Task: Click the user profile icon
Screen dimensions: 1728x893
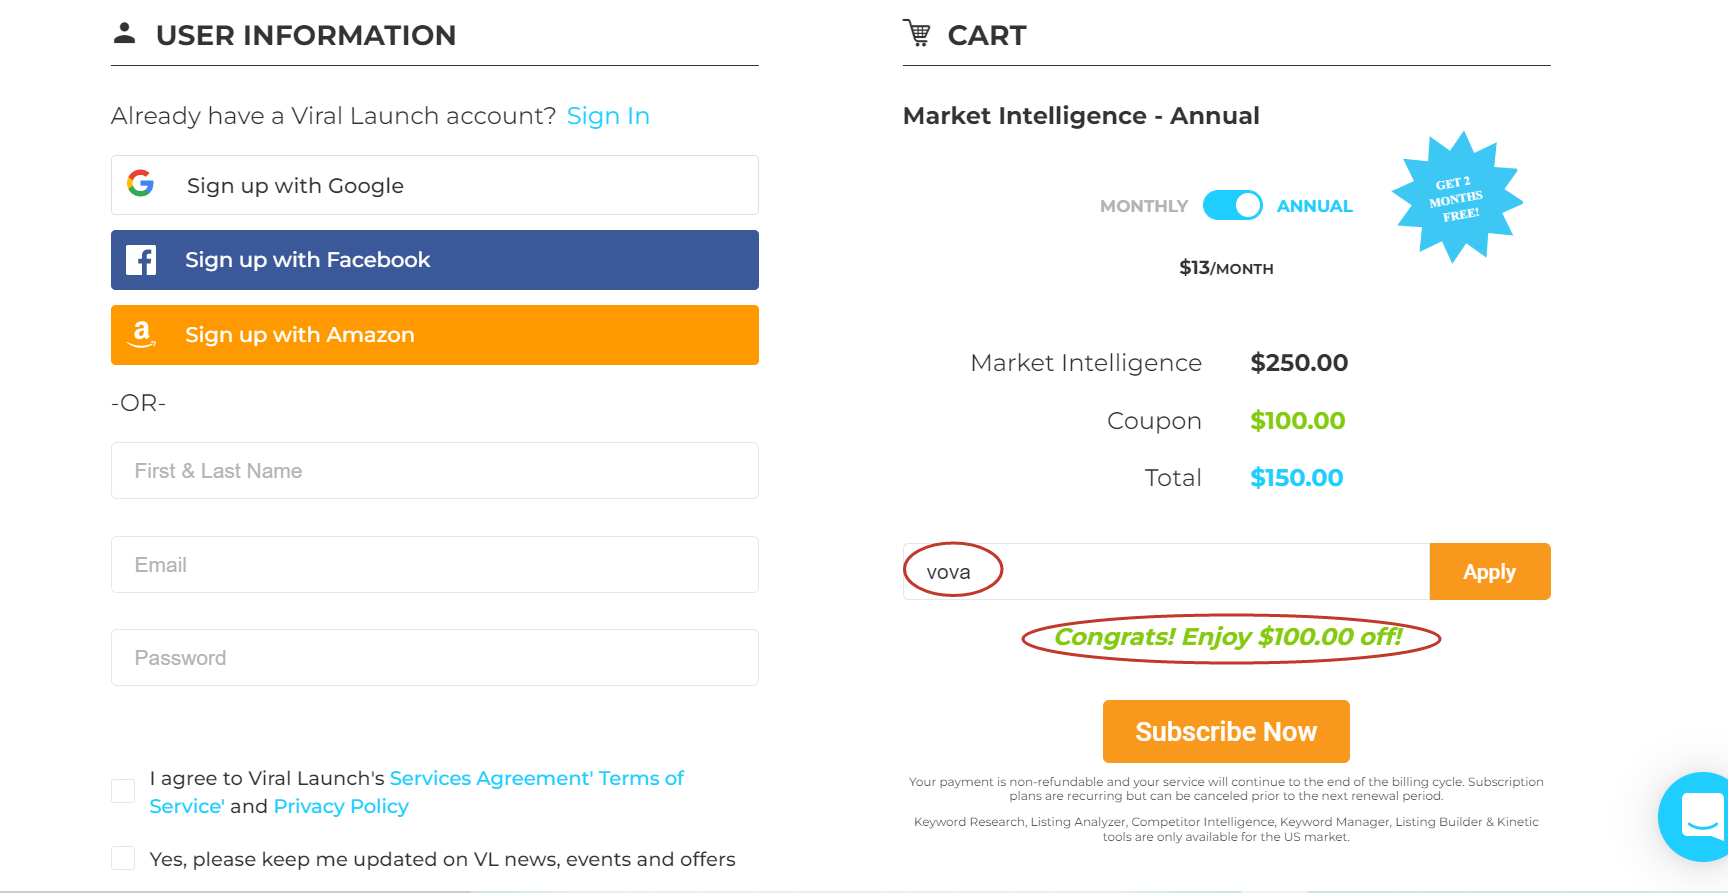Action: coord(125,34)
